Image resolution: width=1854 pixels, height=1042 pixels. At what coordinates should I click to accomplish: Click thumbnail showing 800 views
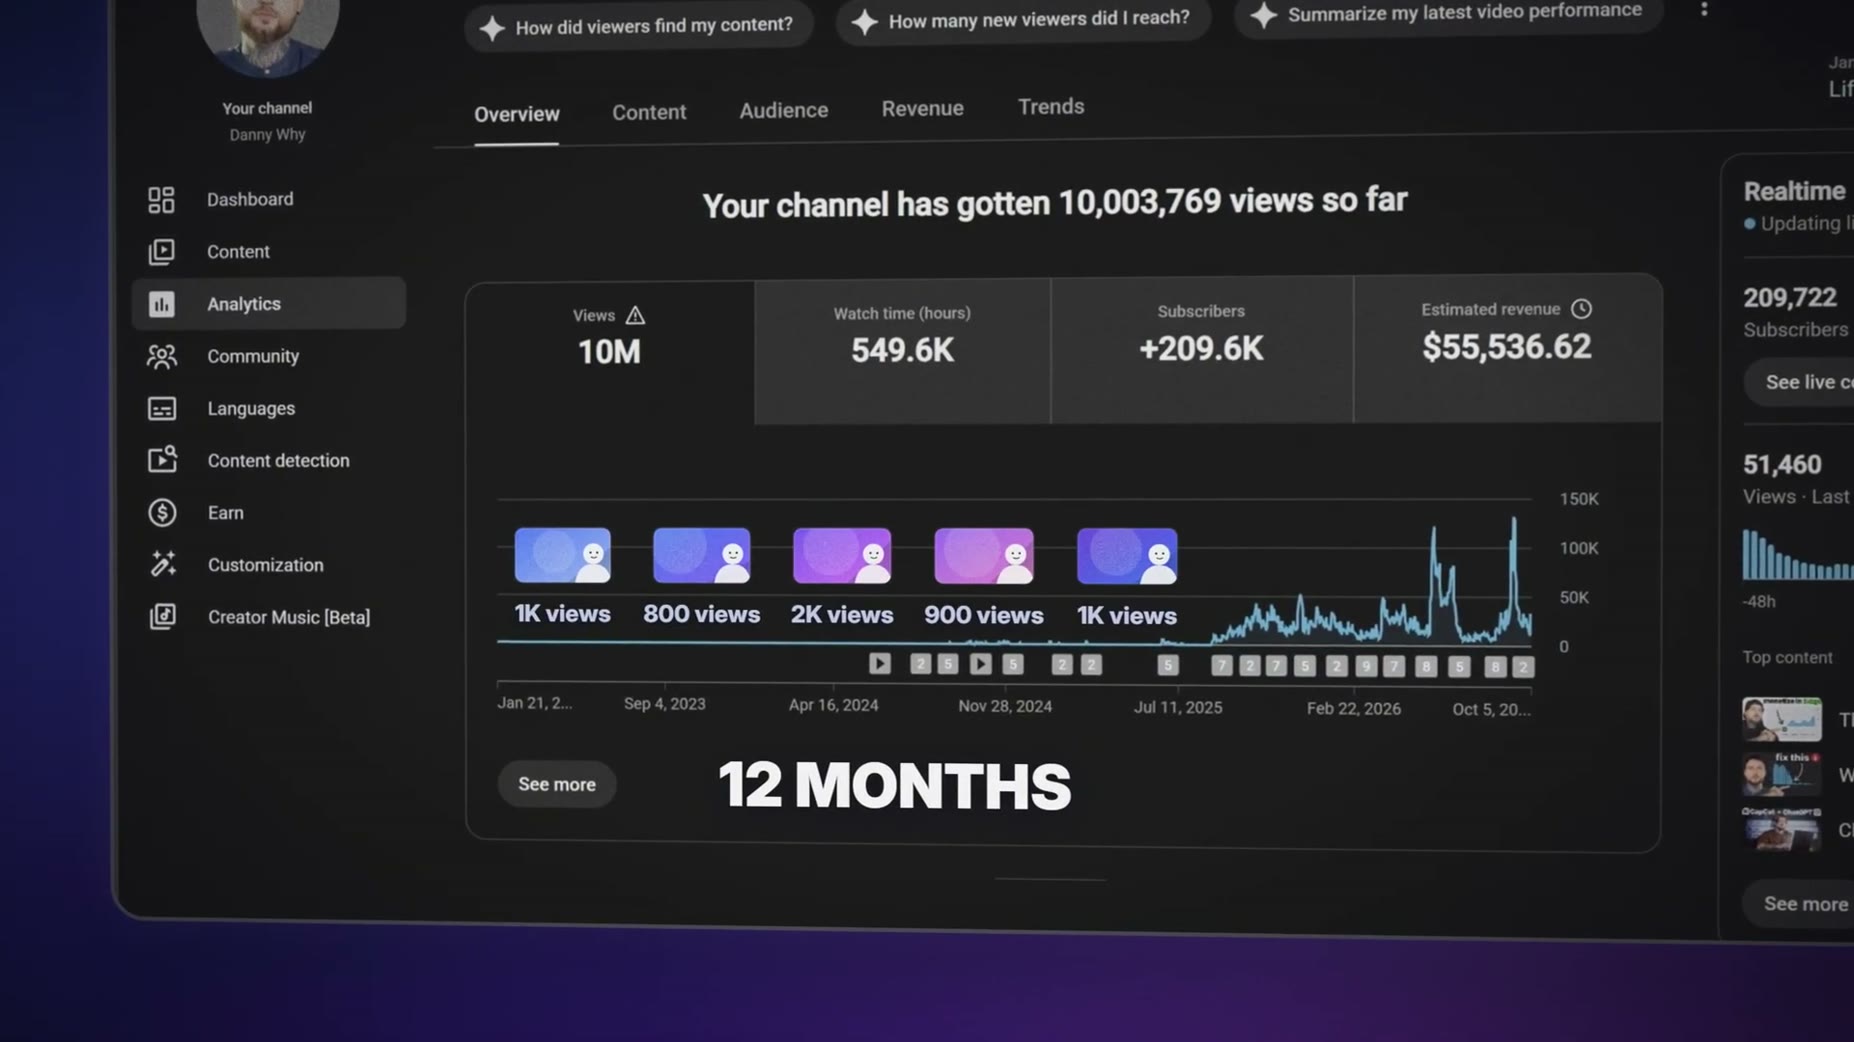(x=701, y=555)
